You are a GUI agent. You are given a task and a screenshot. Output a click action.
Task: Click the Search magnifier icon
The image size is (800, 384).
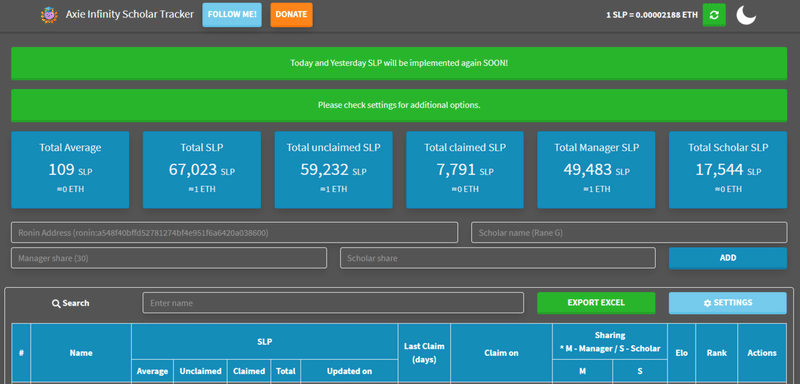56,303
